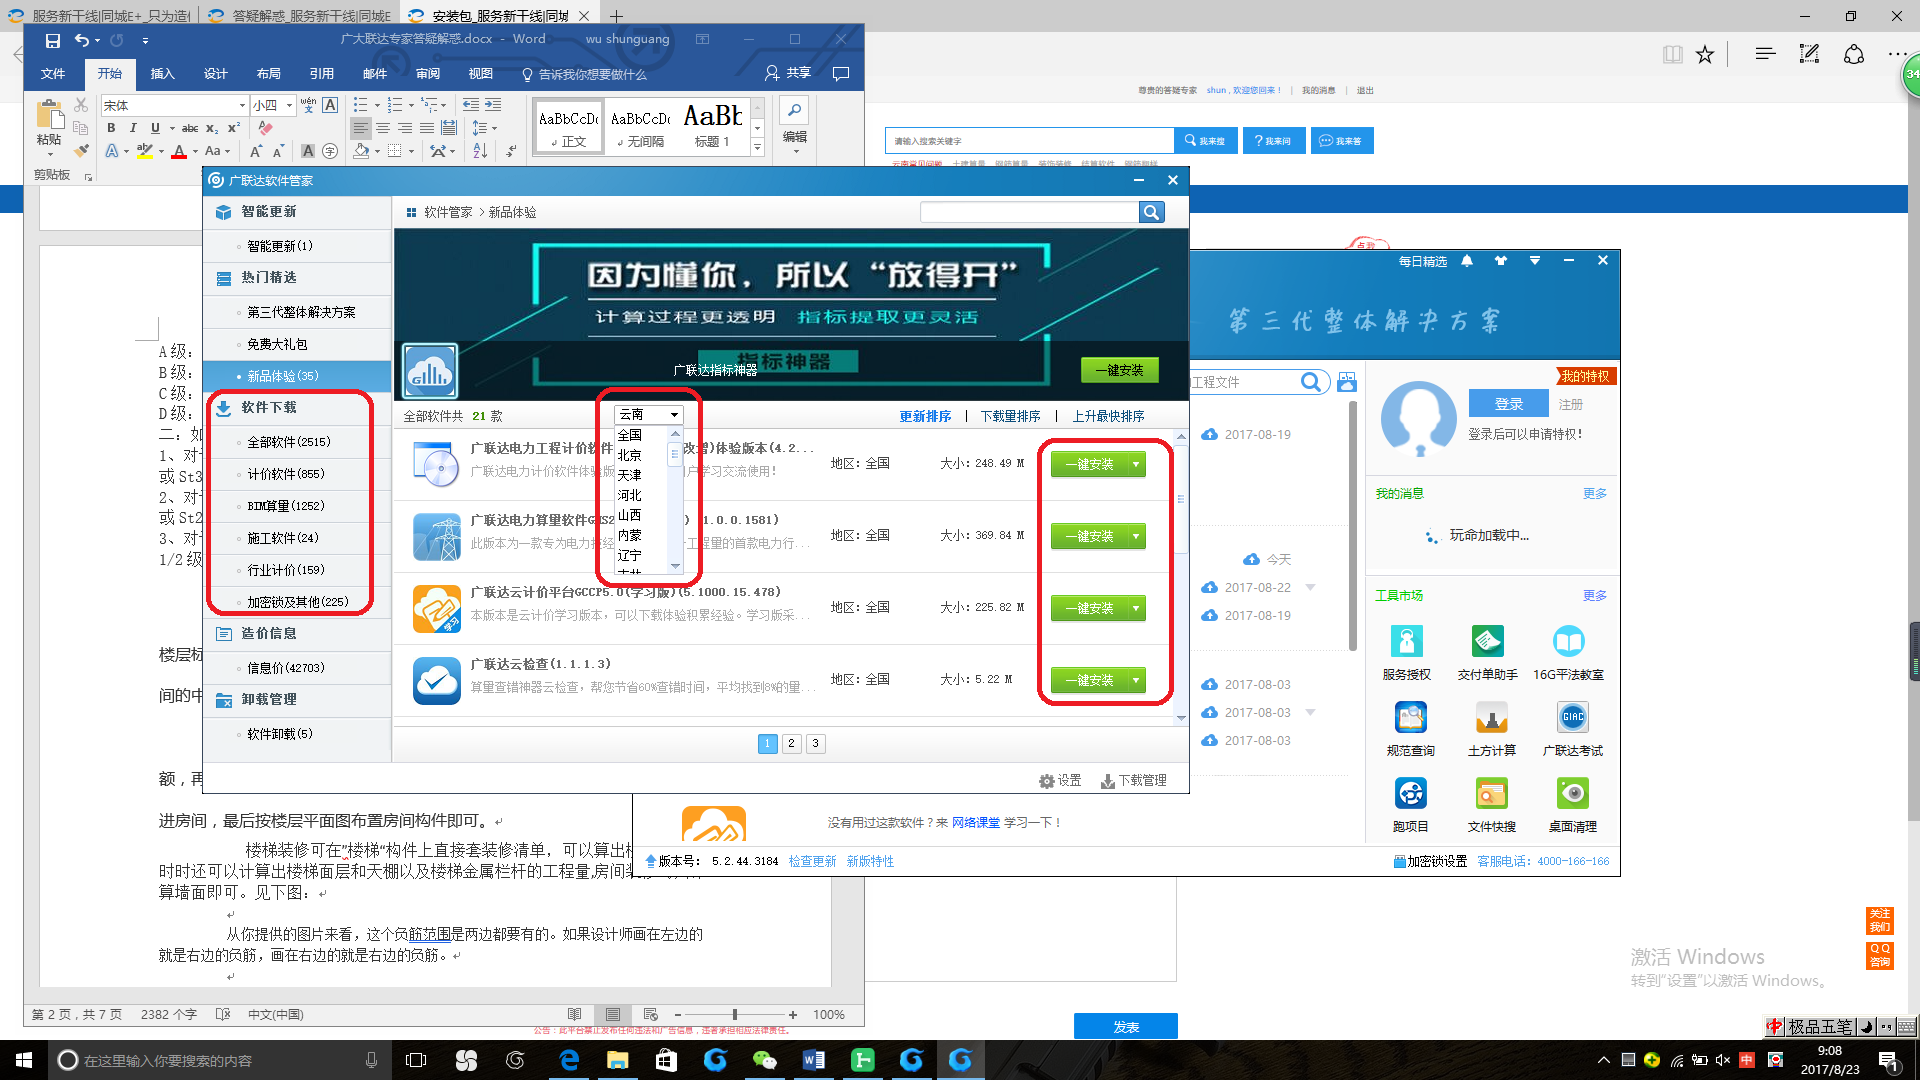This screenshot has width=1920, height=1080.
Task: Toggle superscript x² in Word
Action: [x=233, y=128]
